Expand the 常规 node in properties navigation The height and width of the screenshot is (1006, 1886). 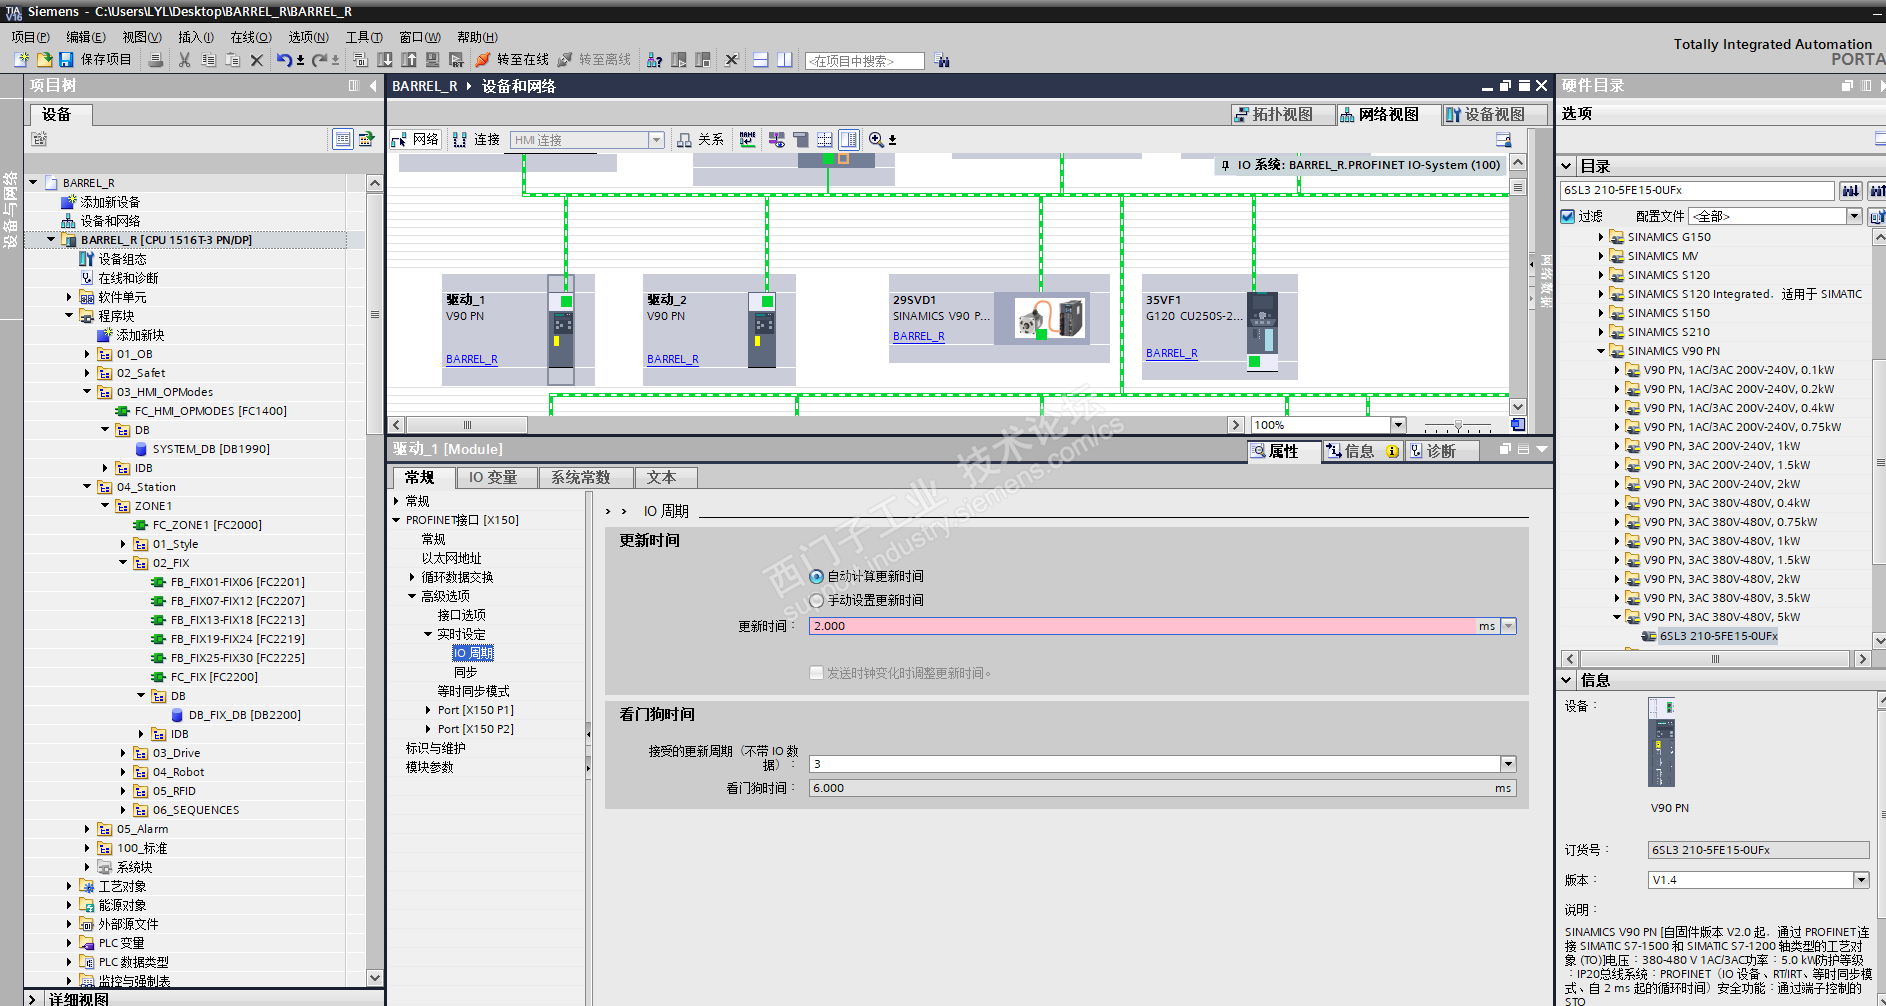coord(398,501)
